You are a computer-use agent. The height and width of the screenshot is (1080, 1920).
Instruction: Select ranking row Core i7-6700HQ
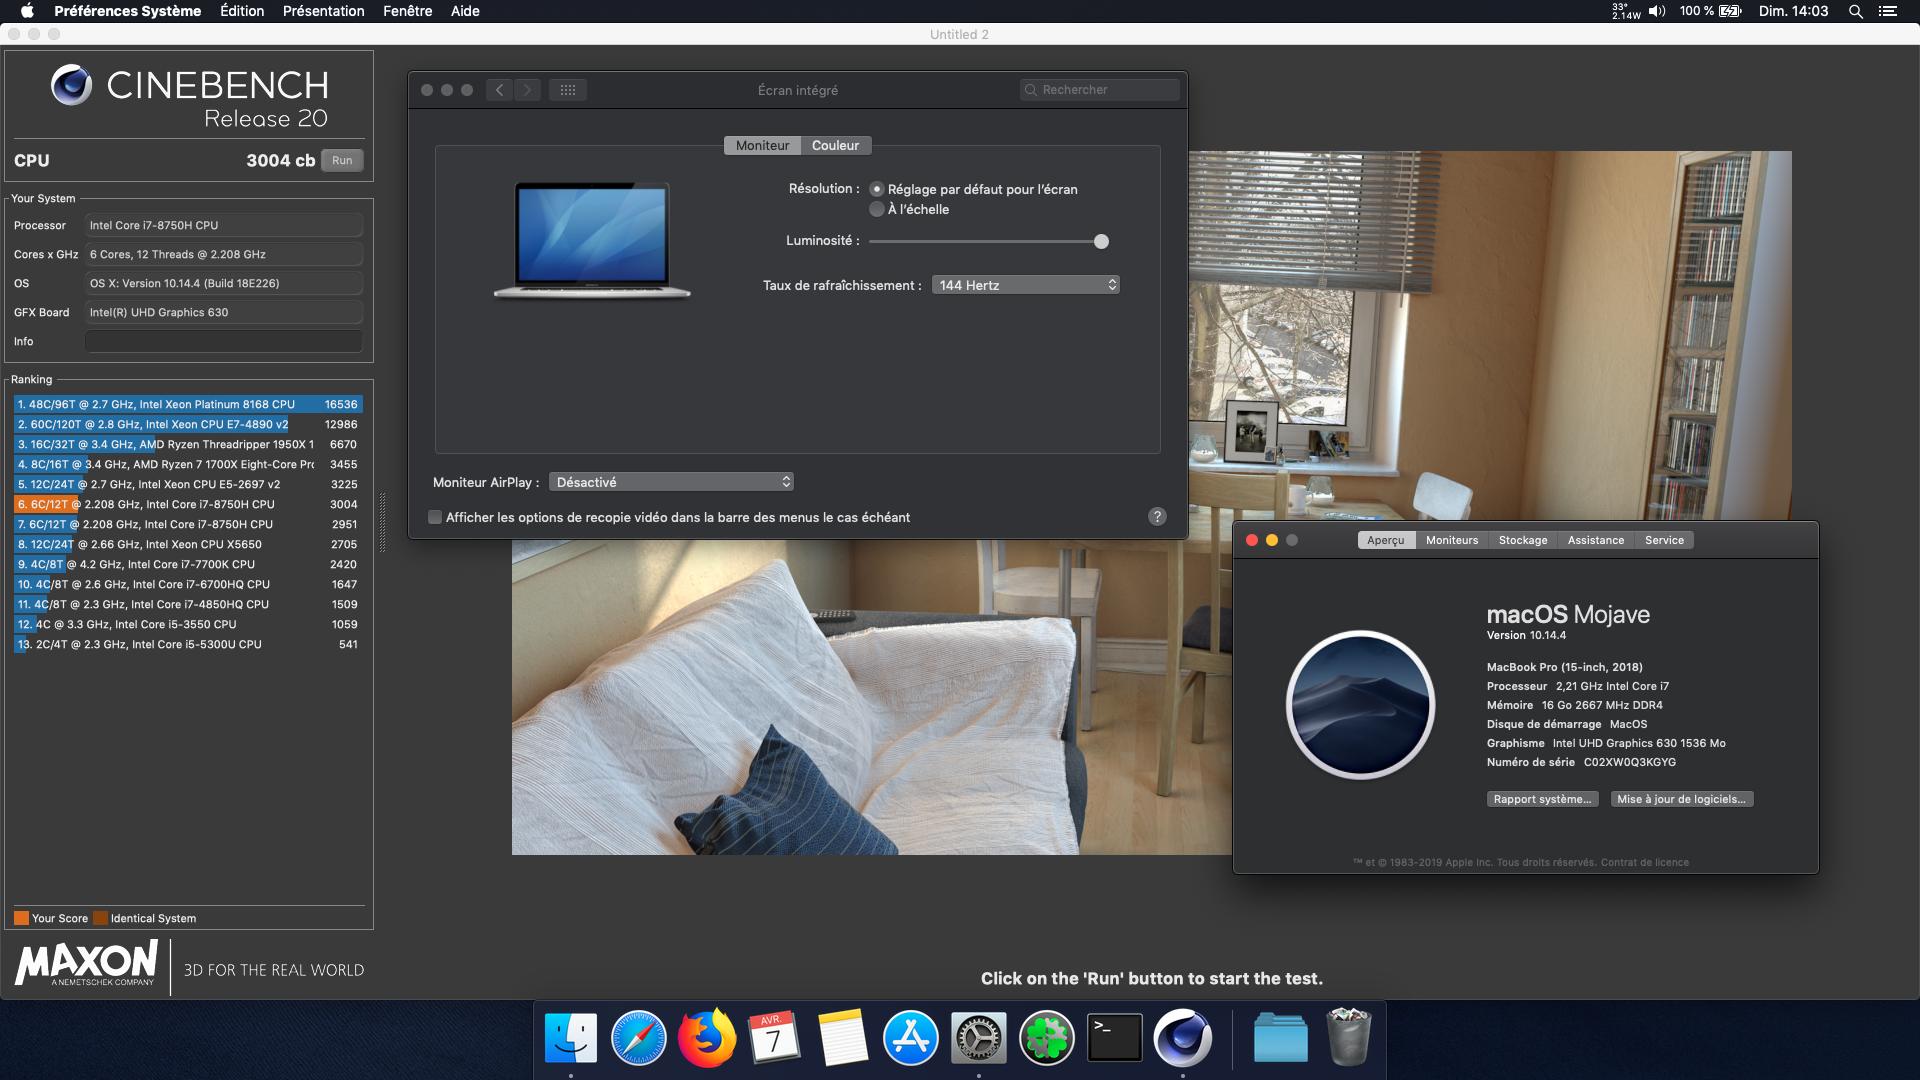(x=188, y=584)
